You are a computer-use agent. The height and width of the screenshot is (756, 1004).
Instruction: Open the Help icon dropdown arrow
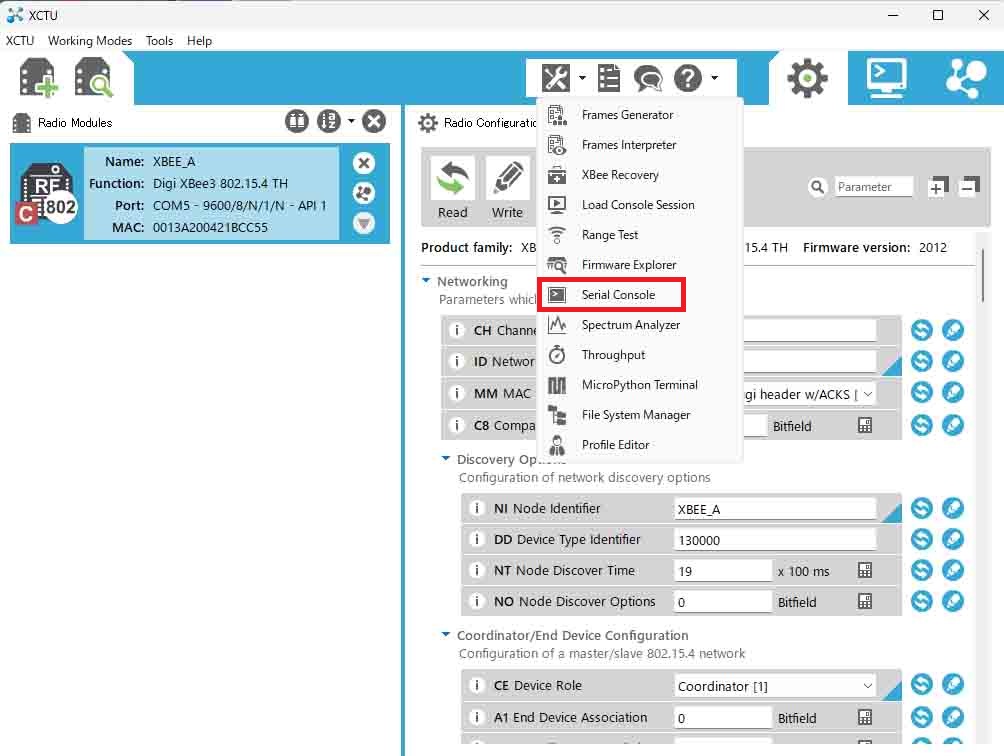pos(715,78)
